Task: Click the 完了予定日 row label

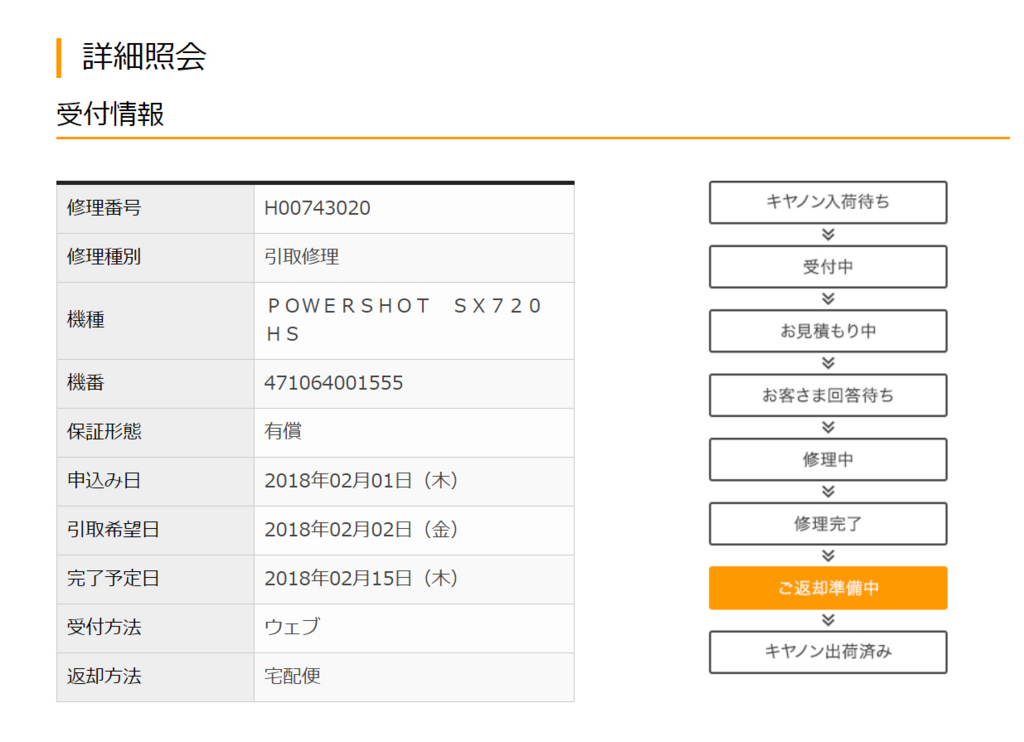Action: 113,578
